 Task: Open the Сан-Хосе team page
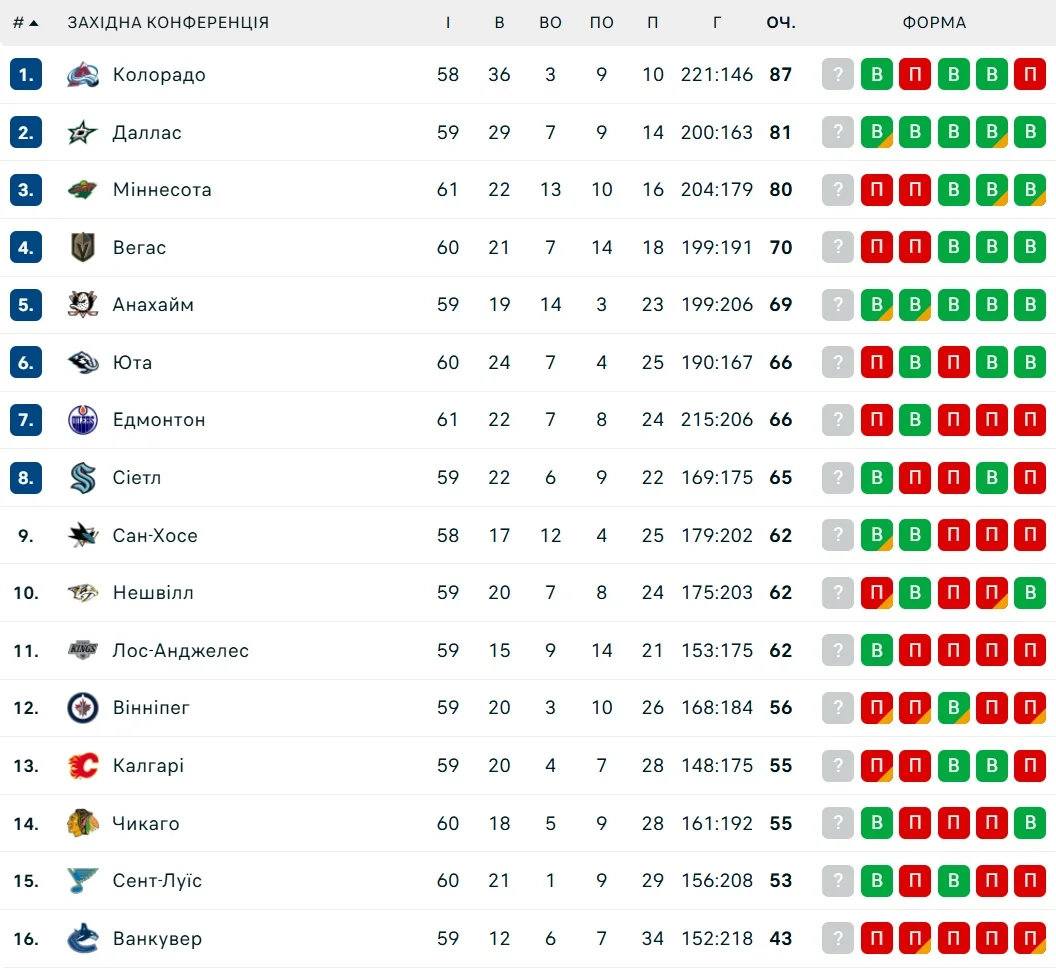(155, 536)
